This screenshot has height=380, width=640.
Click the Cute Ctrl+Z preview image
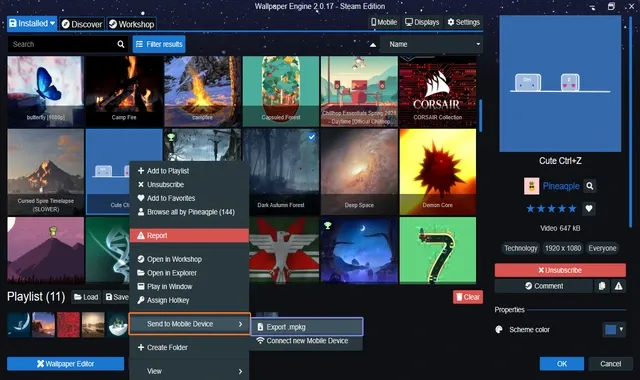[x=560, y=84]
